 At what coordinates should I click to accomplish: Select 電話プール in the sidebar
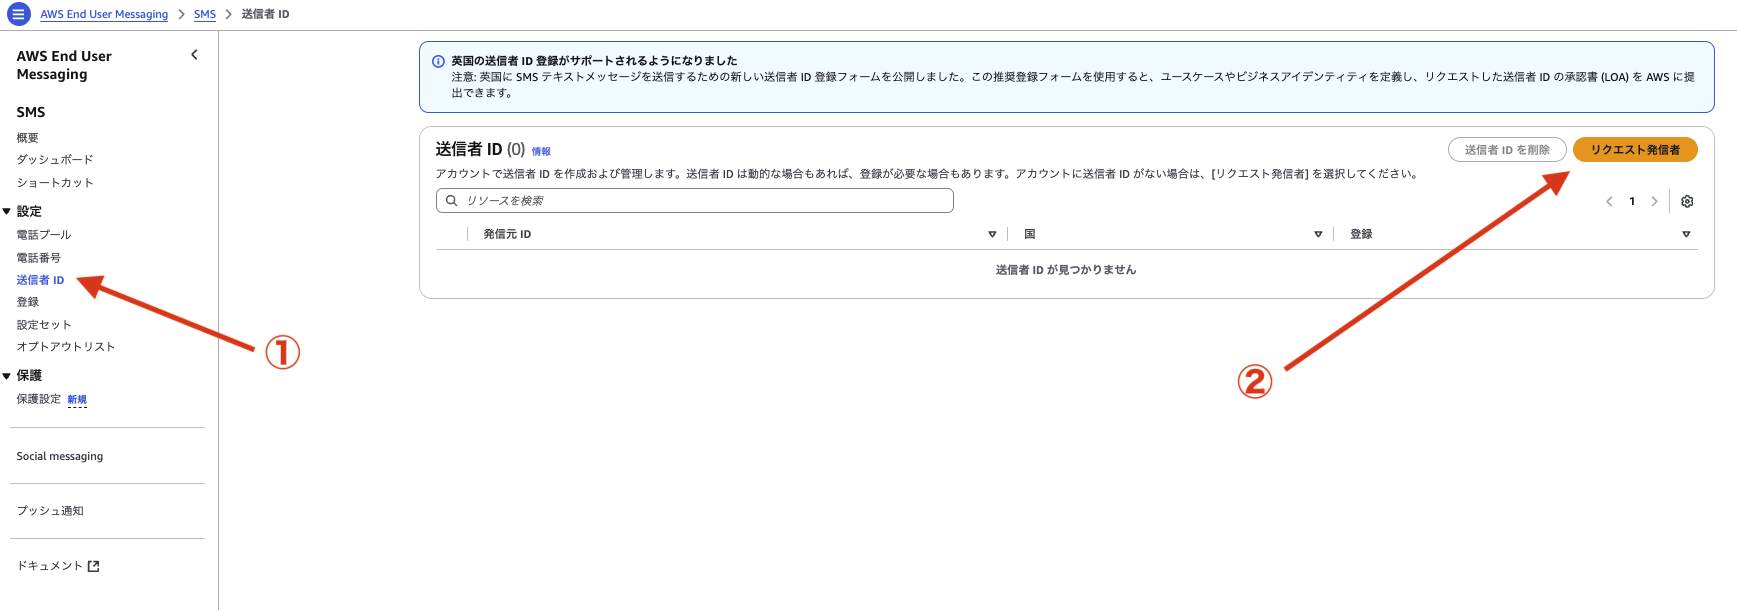(44, 234)
